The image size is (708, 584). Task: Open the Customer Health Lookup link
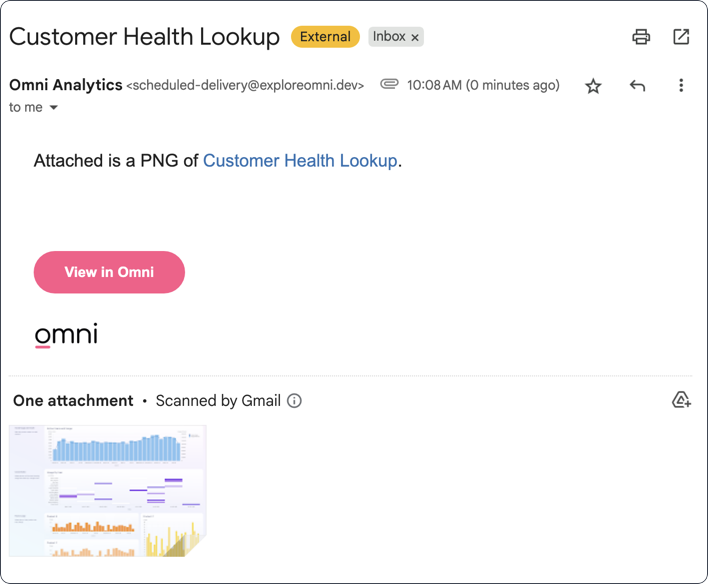pos(300,160)
